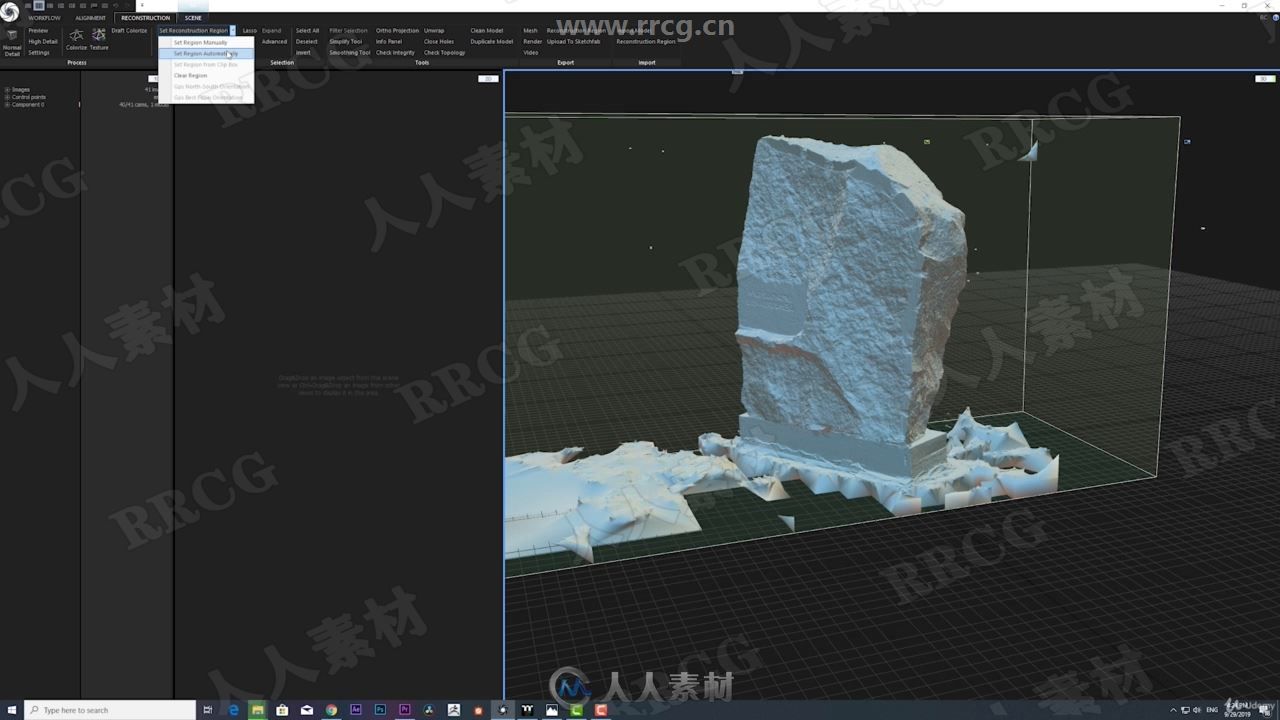Click Duplicate Model

pos(492,42)
